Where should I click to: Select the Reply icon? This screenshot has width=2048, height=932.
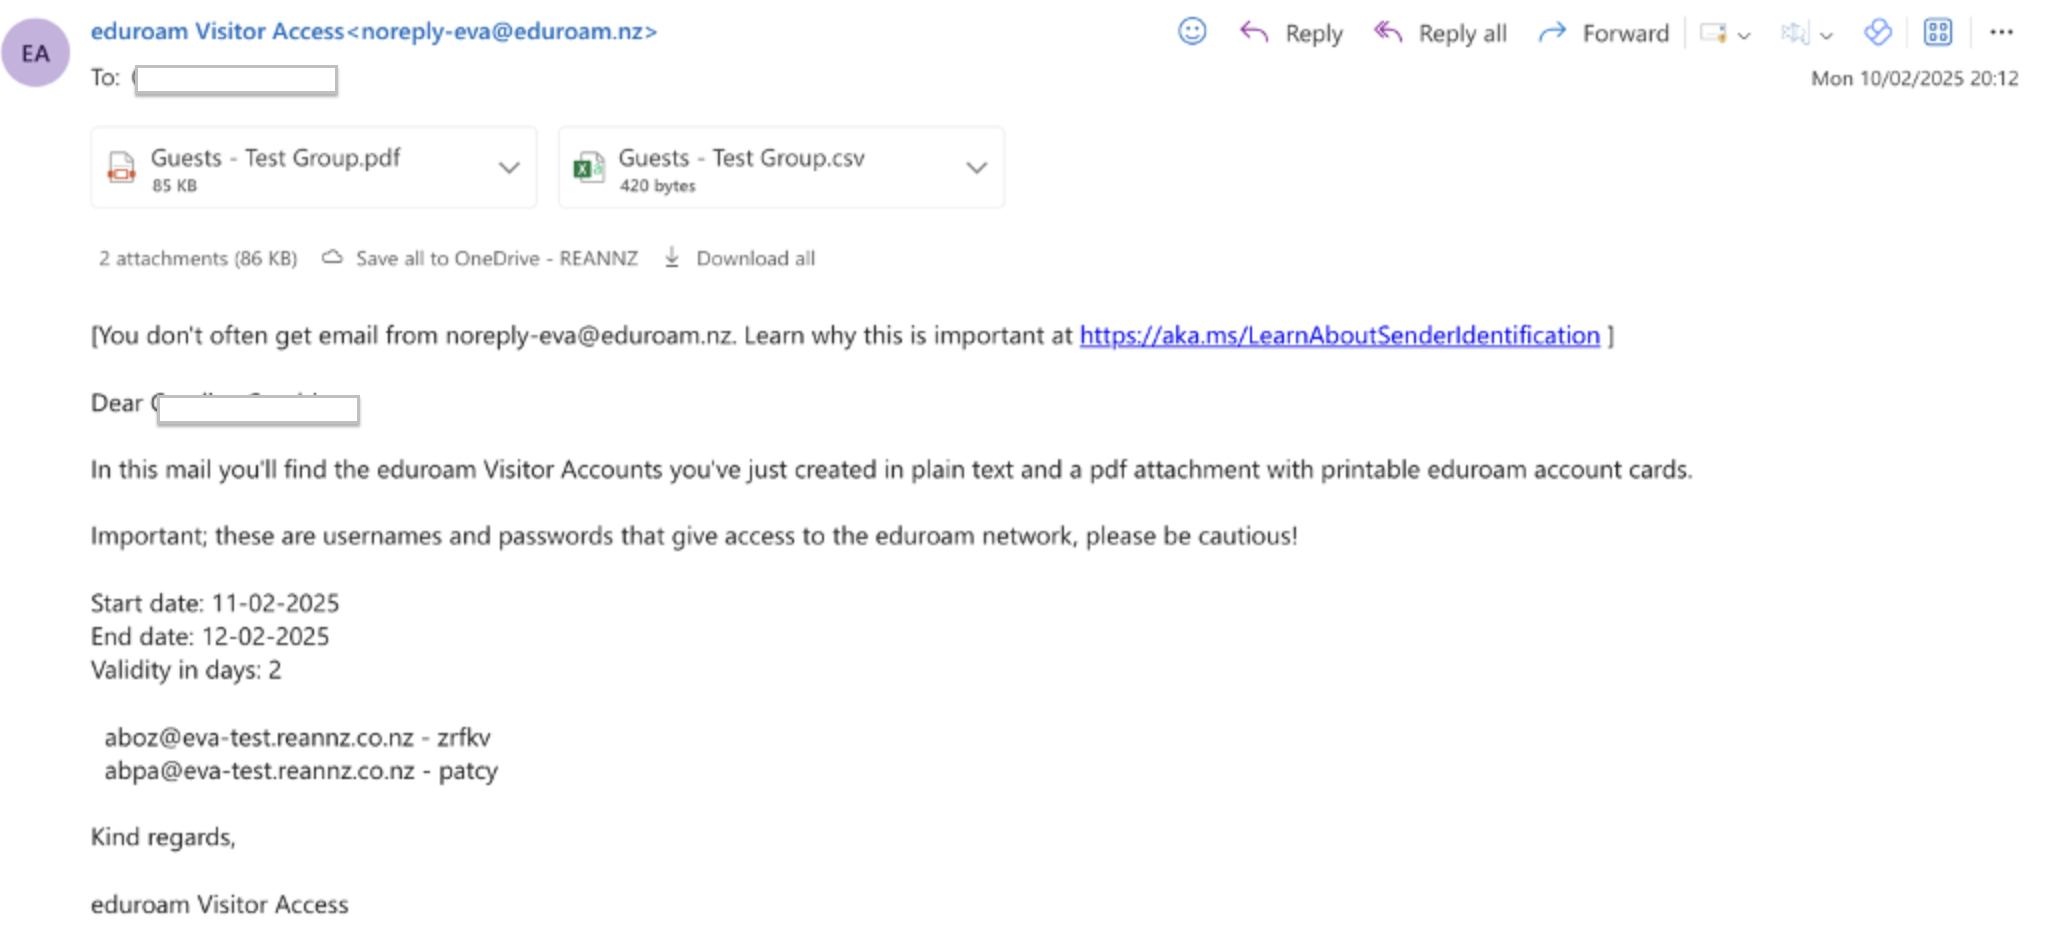[1252, 31]
